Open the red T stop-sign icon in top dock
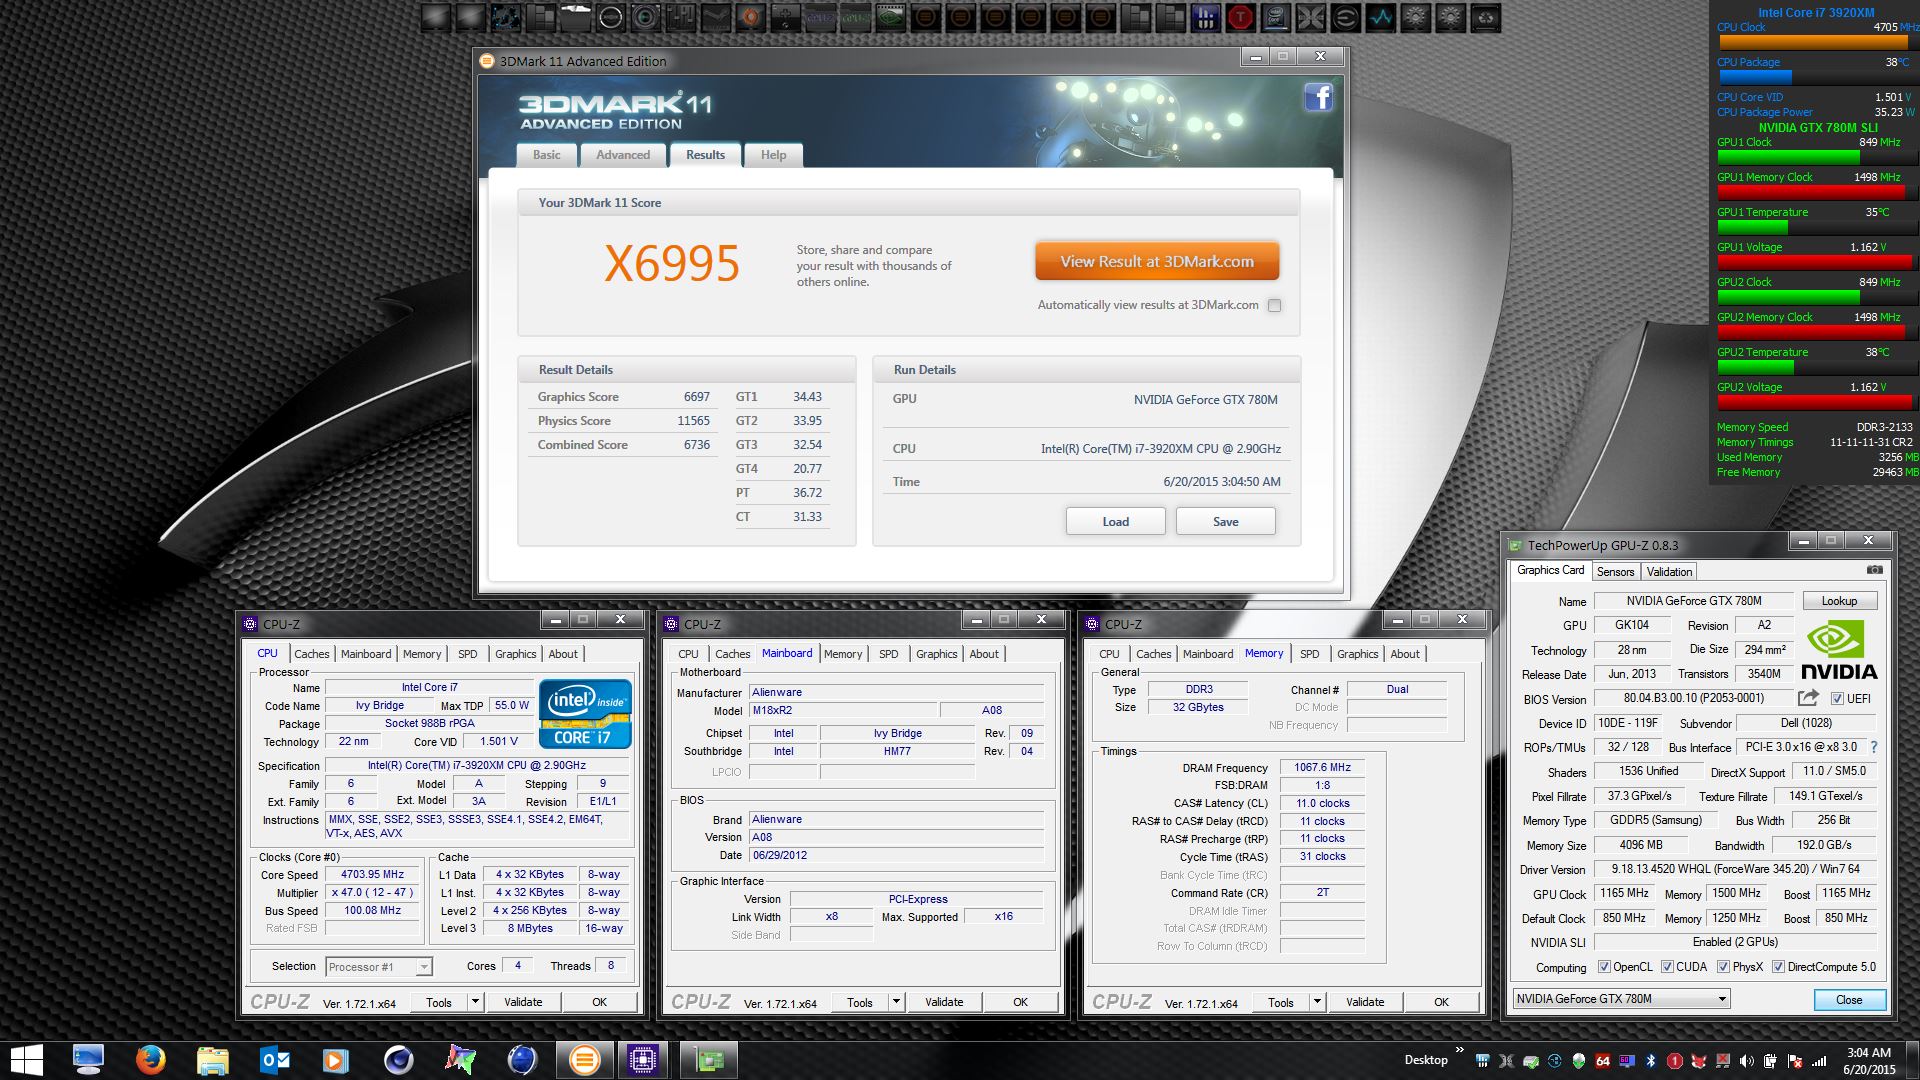1920x1080 pixels. coord(1240,17)
